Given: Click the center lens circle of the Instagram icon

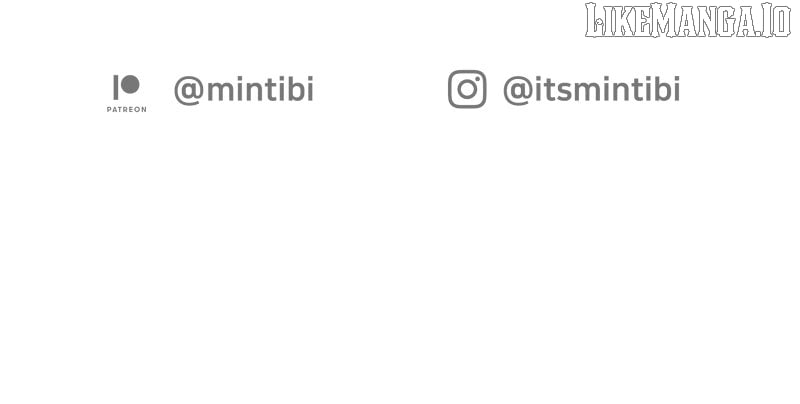Looking at the screenshot, I should point(467,90).
